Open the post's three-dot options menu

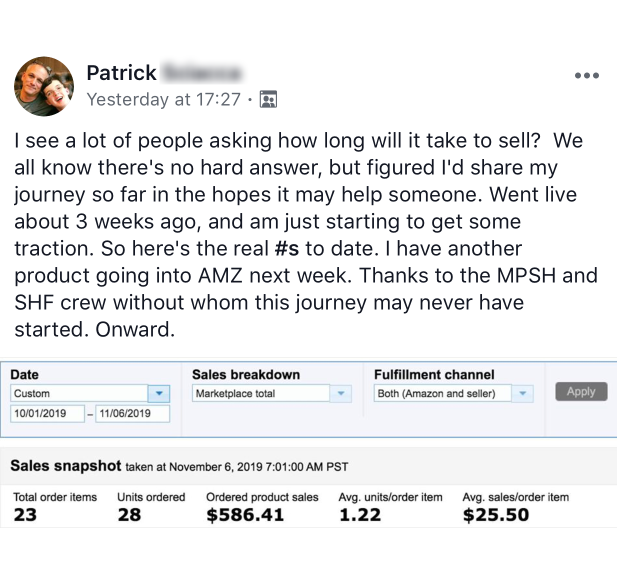(x=587, y=76)
